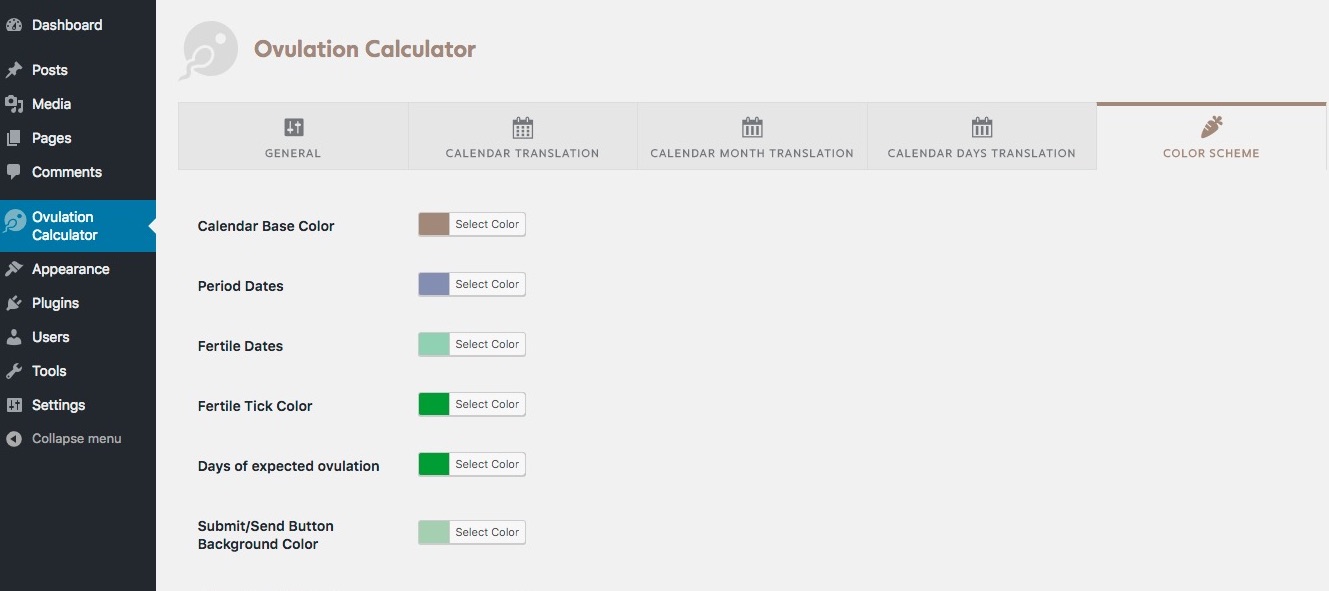Viewport: 1329px width, 591px height.
Task: Click the Submit/Send Button Background Color label
Action: 266,535
